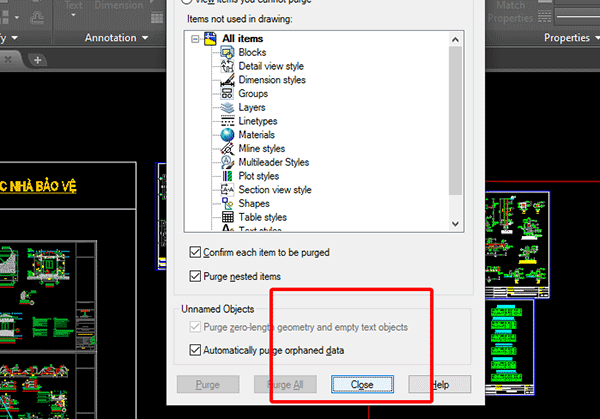The image size is (600, 419).
Task: Click the Purge All button
Action: point(285,384)
